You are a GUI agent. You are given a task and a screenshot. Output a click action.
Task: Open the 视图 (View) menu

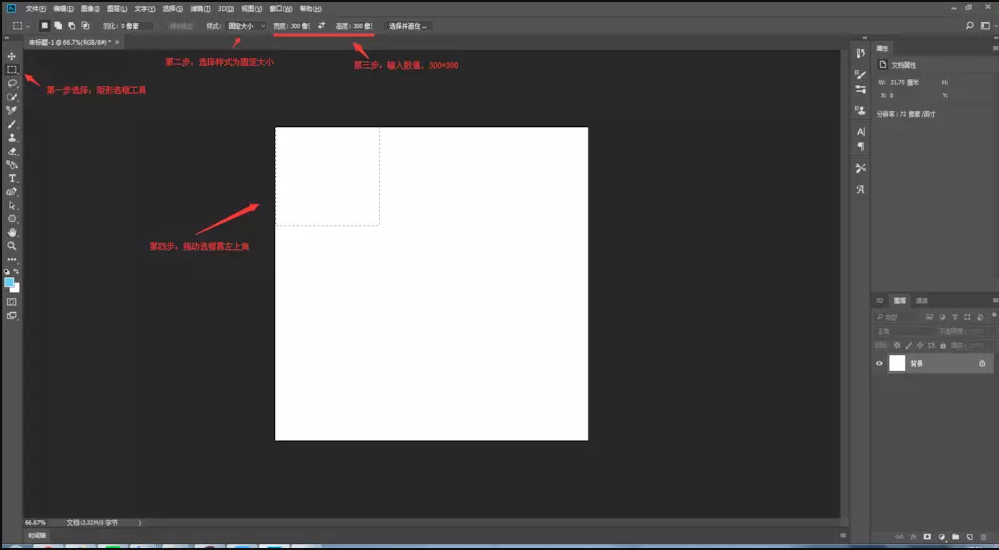252,9
